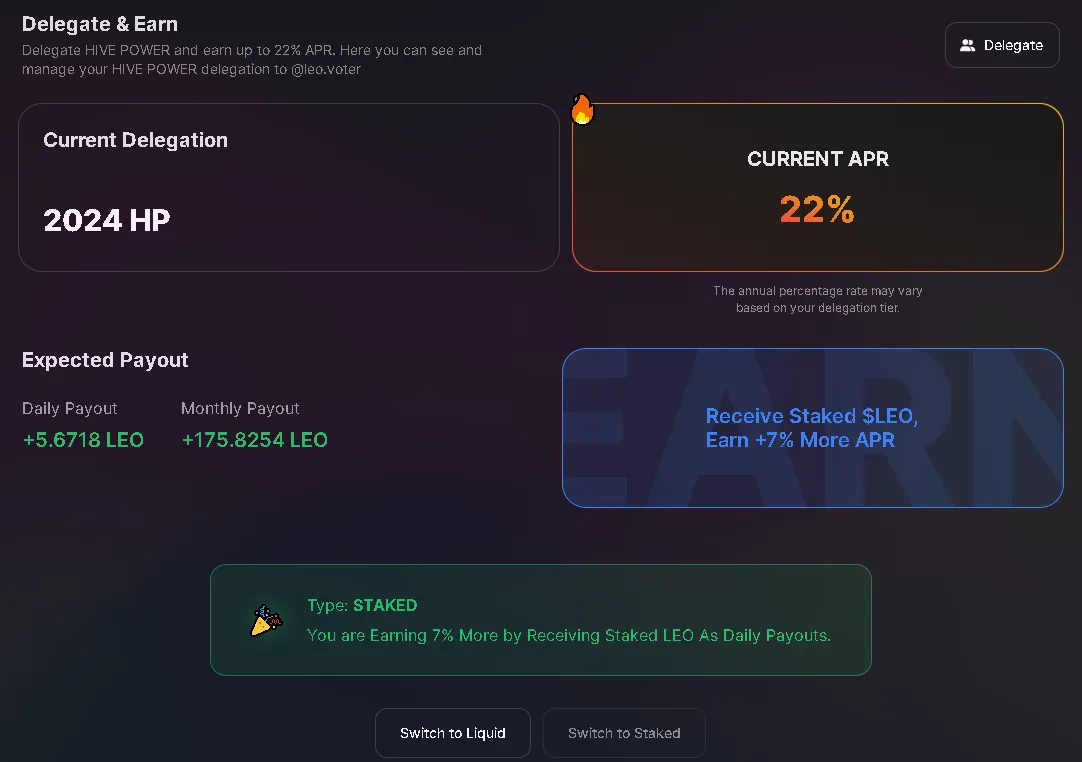
Task: Click the Current APR 22% card
Action: [x=818, y=187]
